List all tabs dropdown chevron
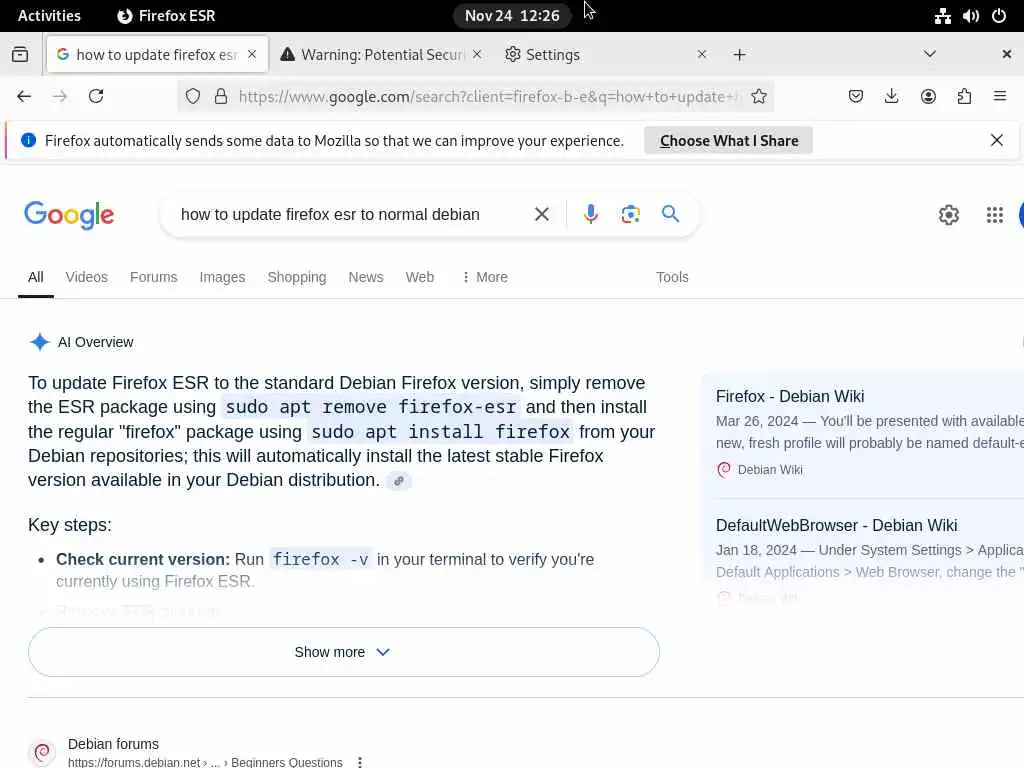 tap(930, 54)
